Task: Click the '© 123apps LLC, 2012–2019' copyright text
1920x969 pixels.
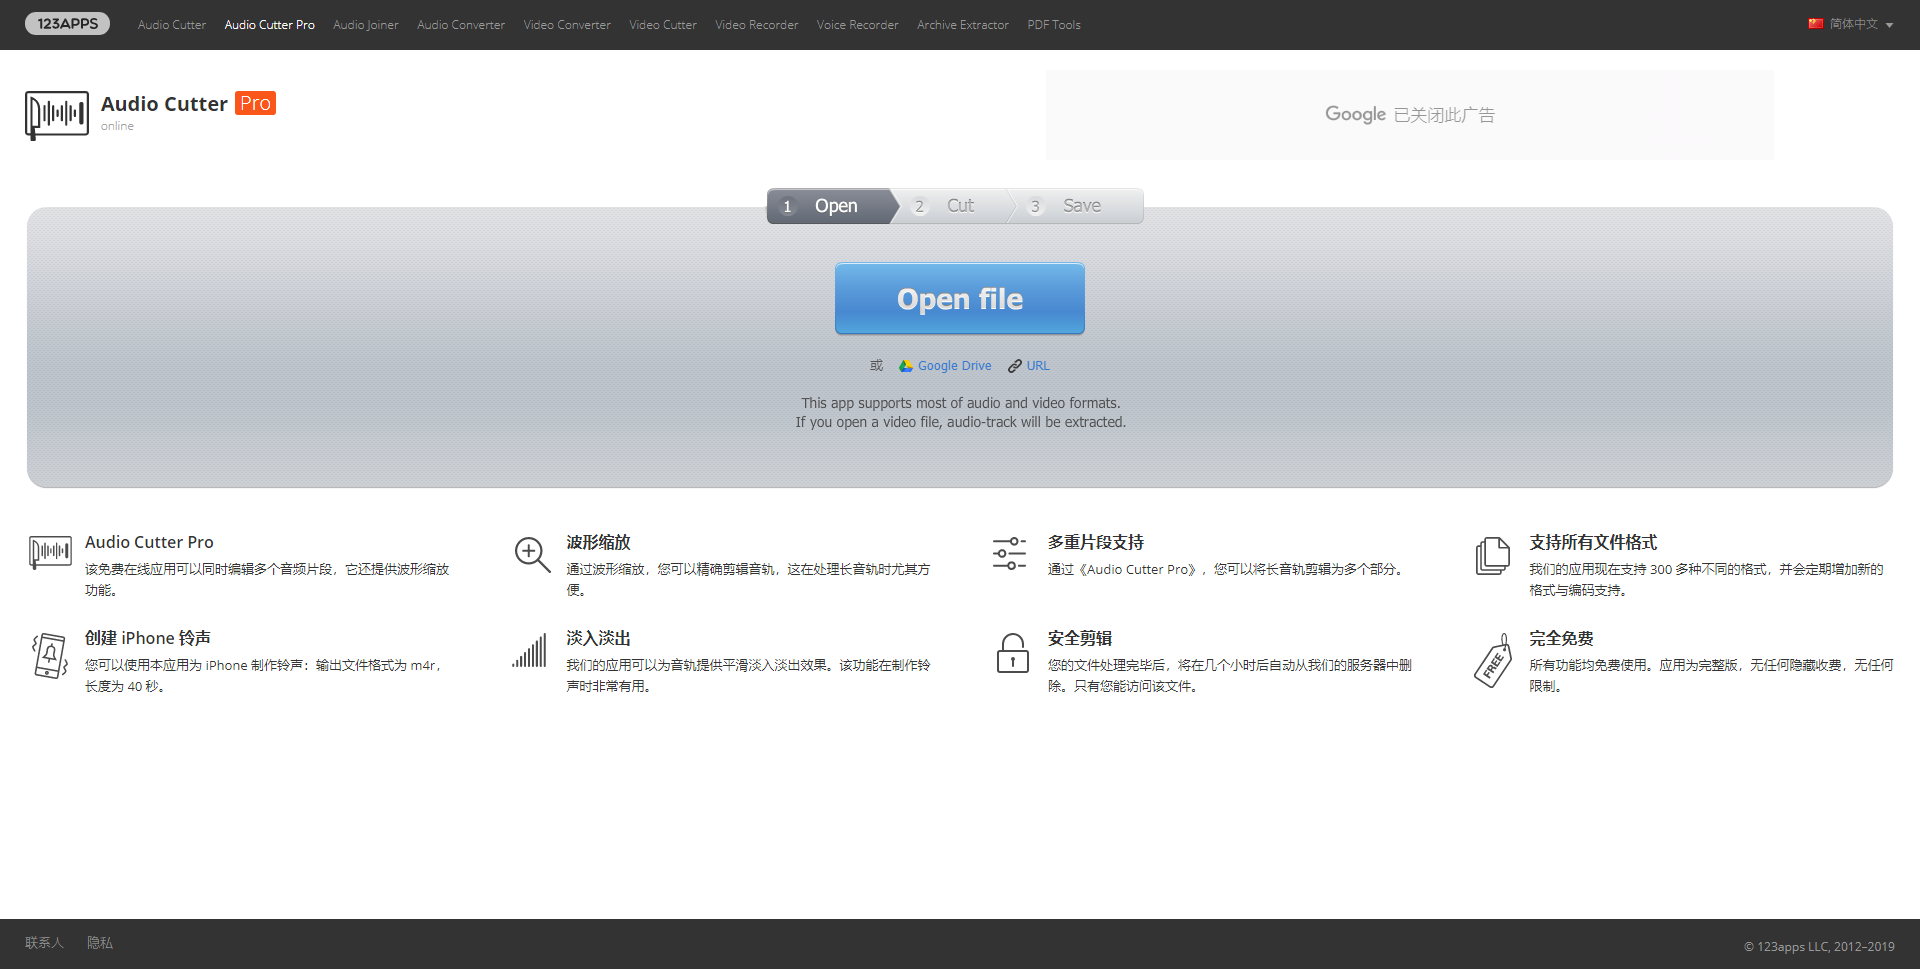Action: [x=1819, y=946]
